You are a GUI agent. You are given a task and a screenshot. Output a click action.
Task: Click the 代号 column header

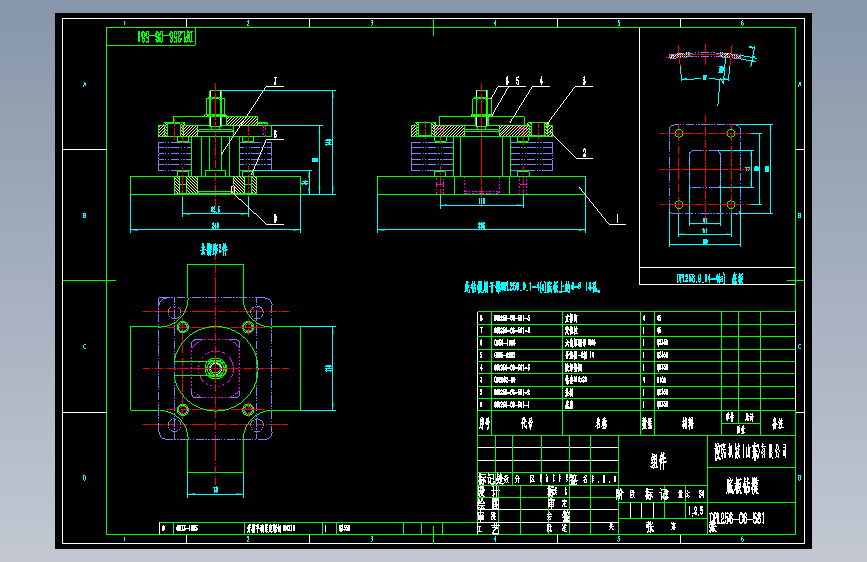(526, 424)
